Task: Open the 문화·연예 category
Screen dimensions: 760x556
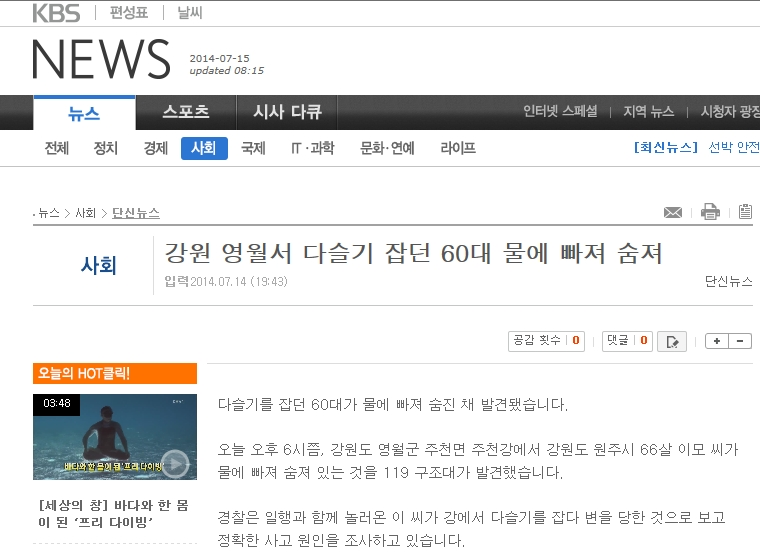Action: coord(387,148)
